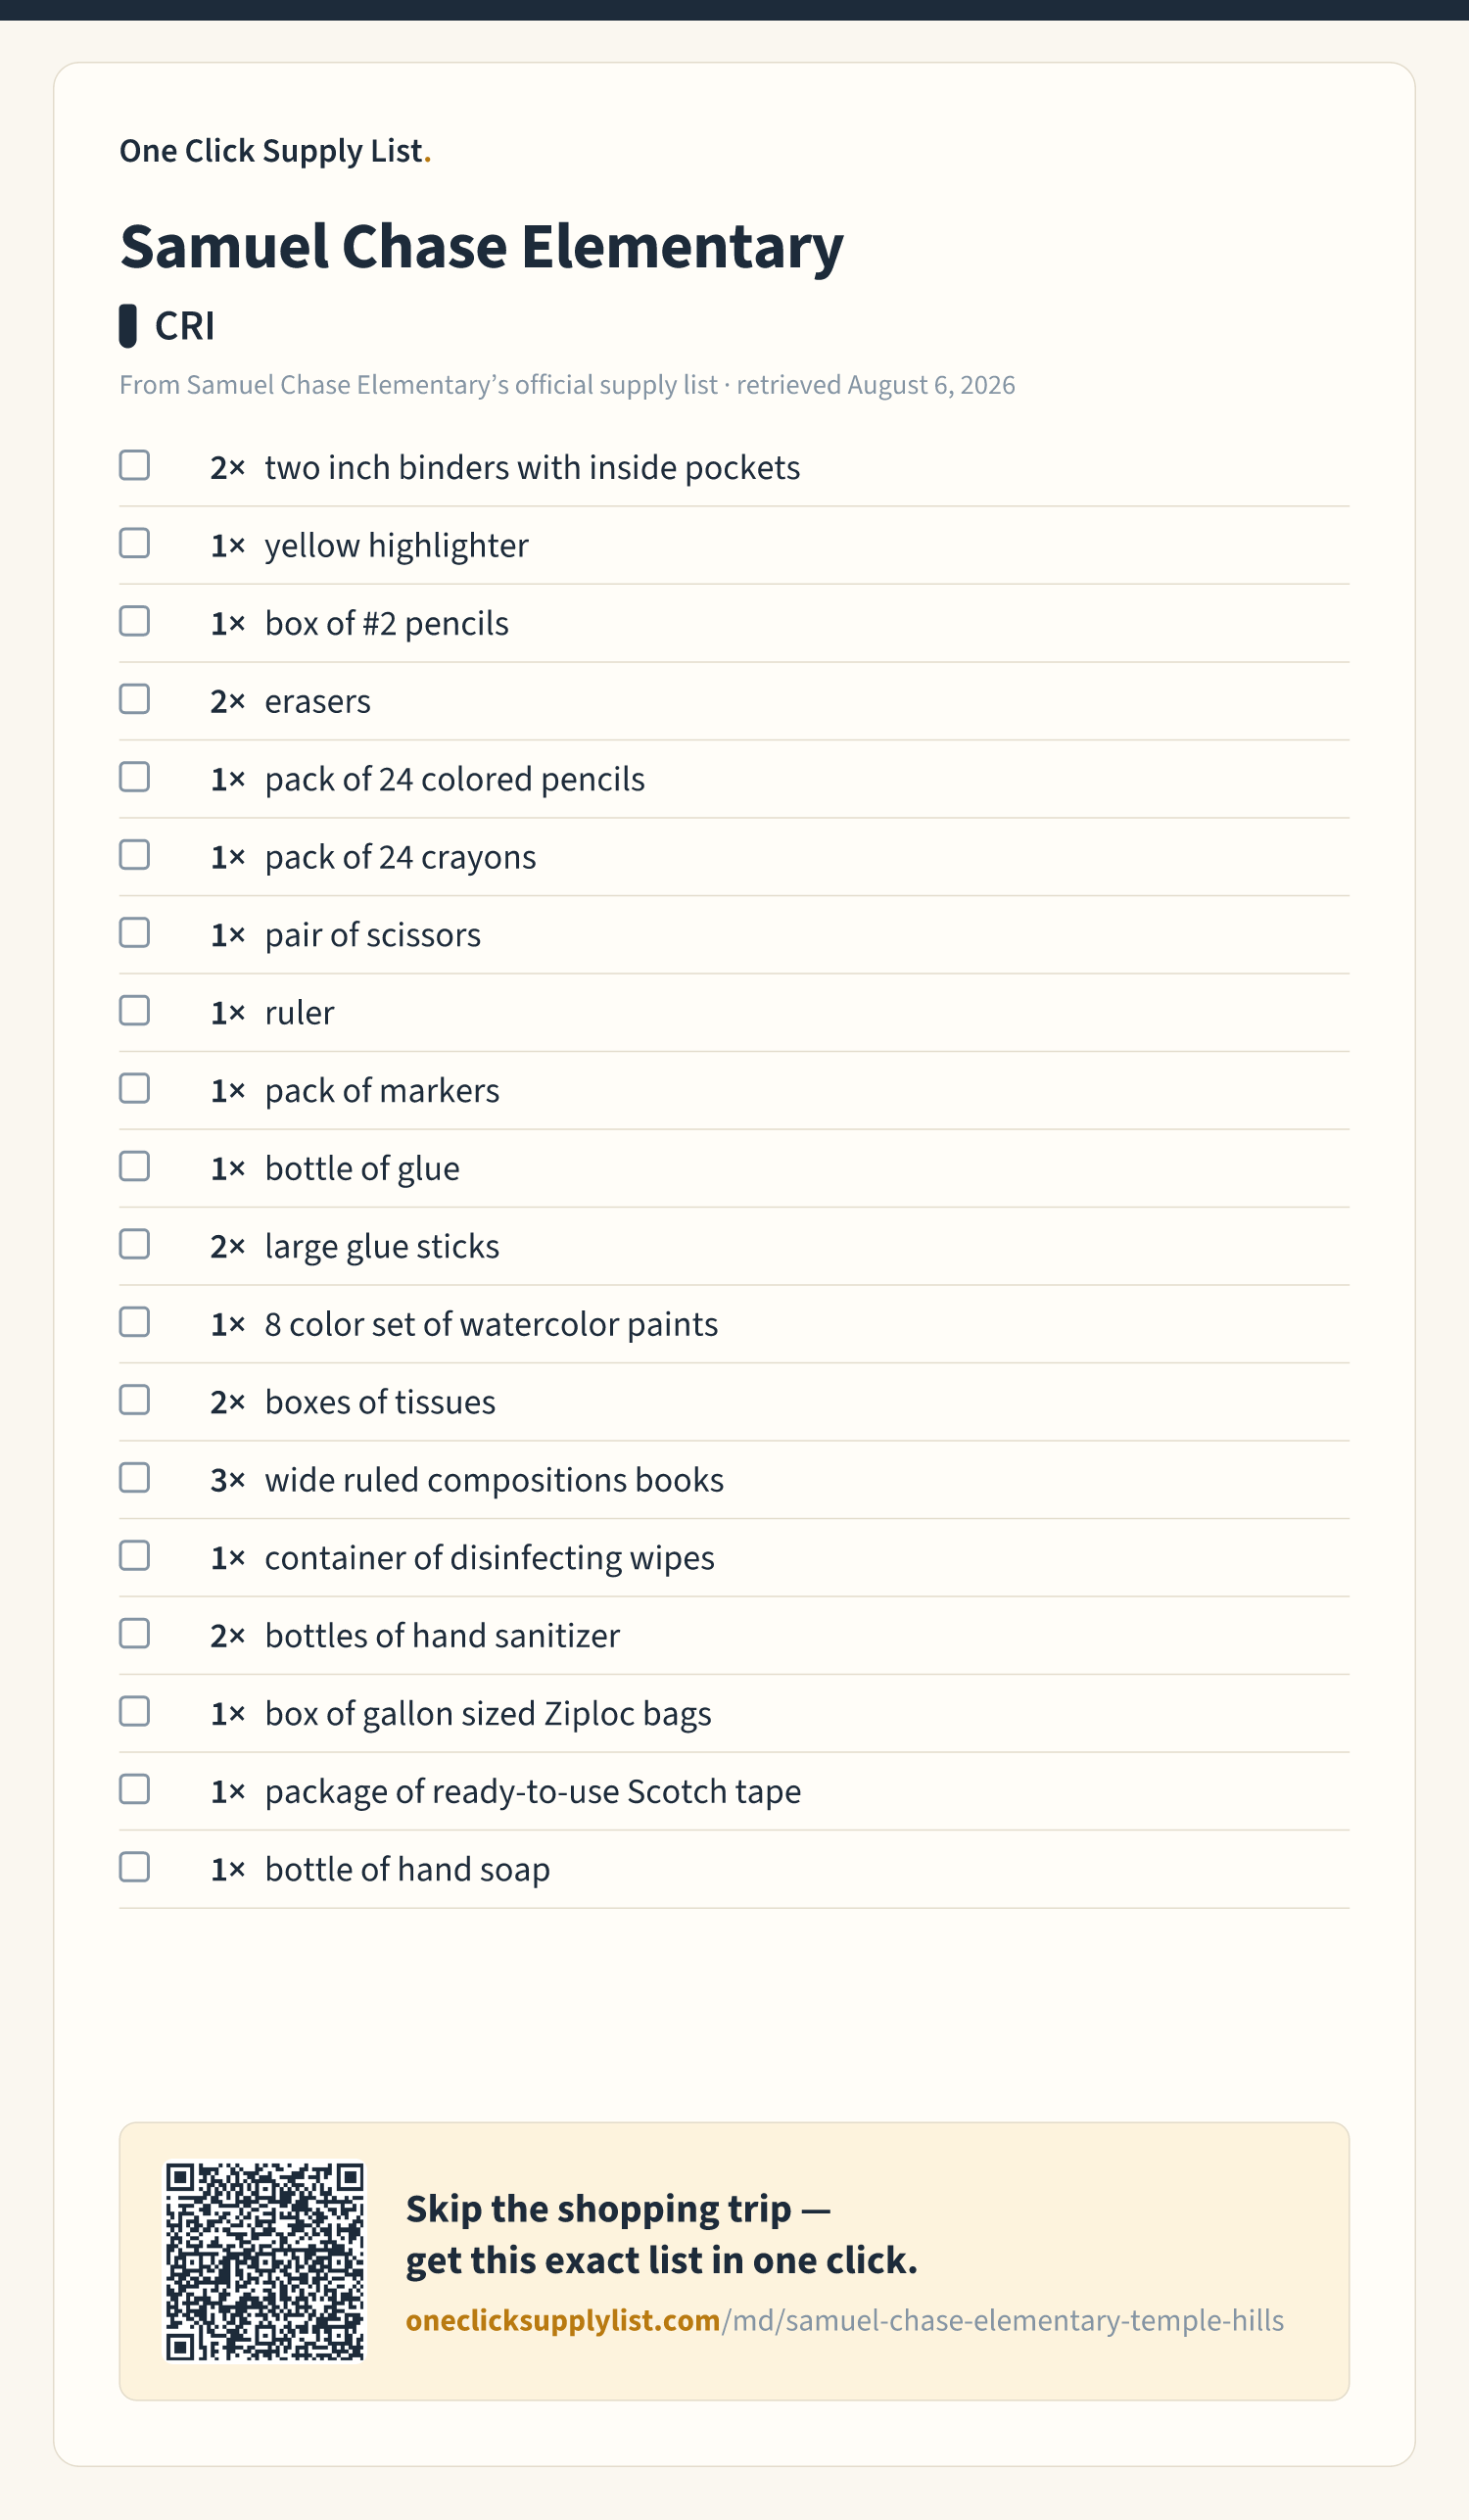Image resolution: width=1469 pixels, height=2520 pixels.
Task: Check the bottles of hand sanitizer box
Action: pyautogui.click(x=134, y=1634)
